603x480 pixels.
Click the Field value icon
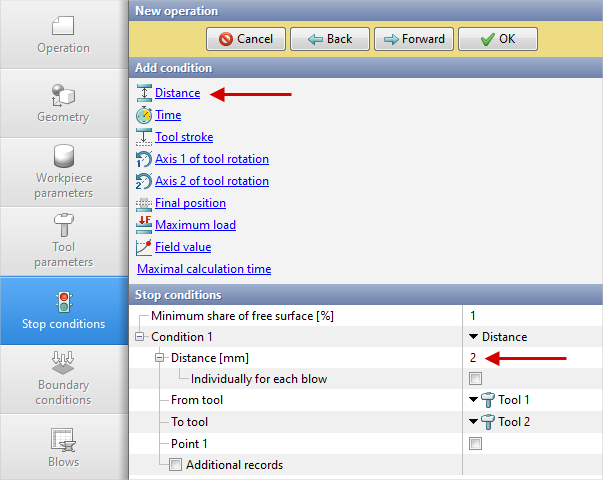pyautogui.click(x=144, y=247)
